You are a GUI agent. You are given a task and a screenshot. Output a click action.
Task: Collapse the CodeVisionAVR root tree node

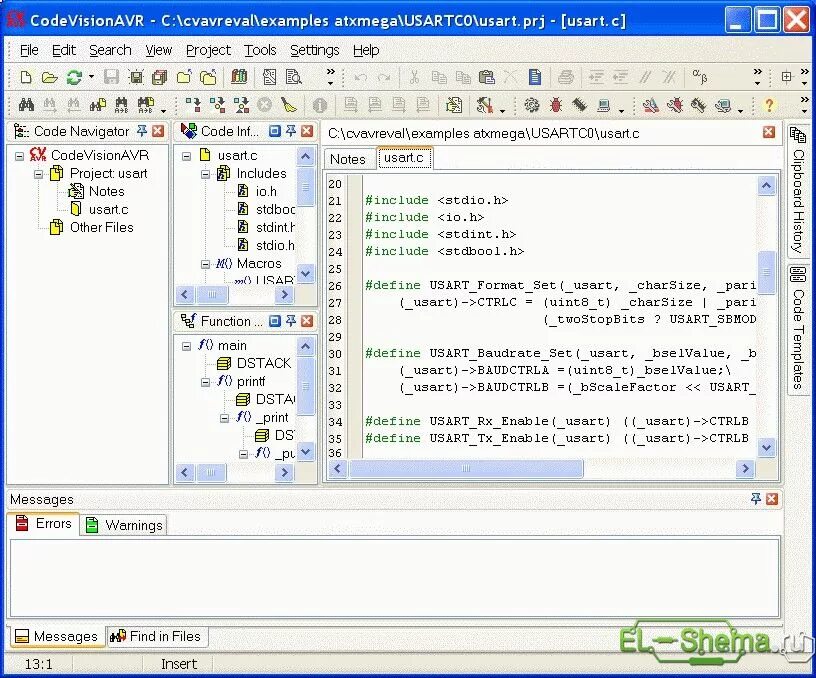20,156
